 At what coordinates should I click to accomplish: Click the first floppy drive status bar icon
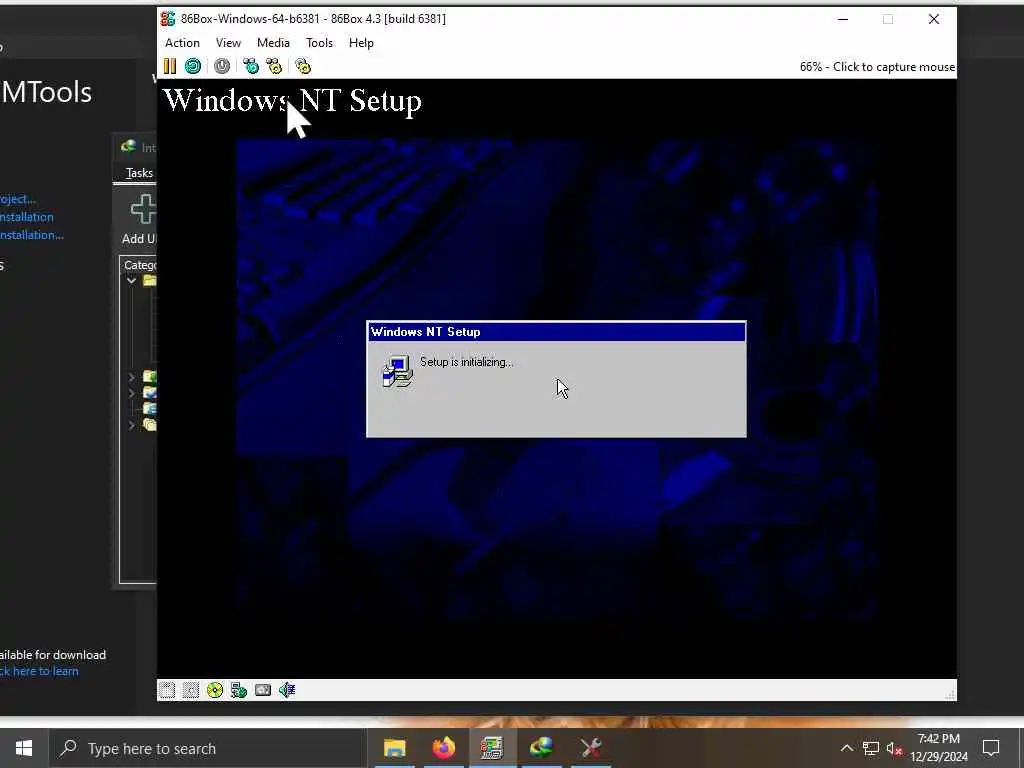coord(167,690)
